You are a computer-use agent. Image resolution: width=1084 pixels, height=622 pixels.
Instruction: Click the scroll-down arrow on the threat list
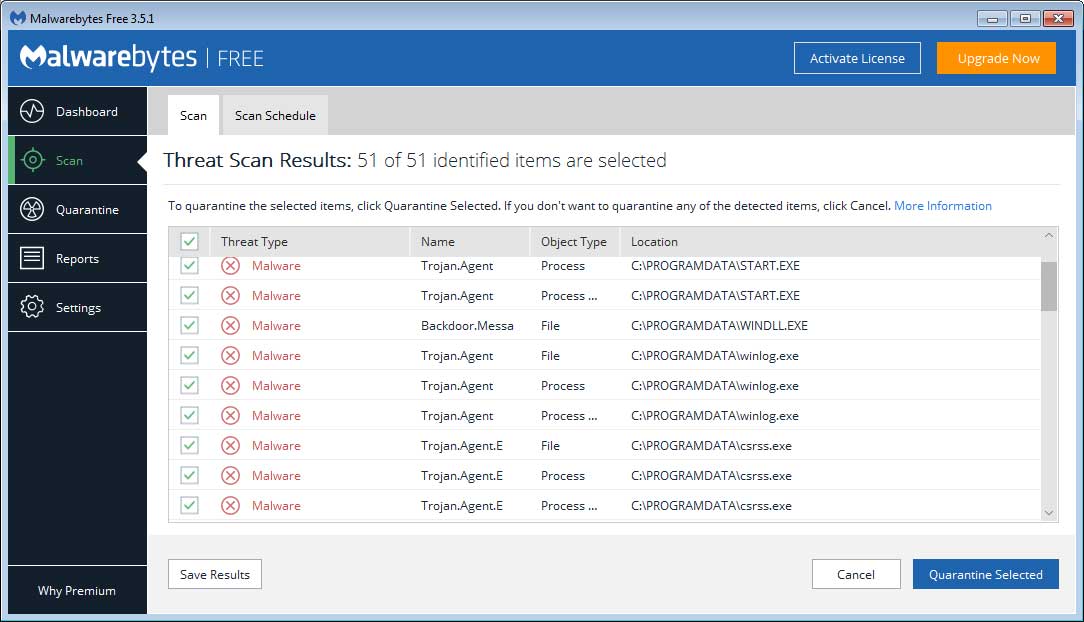click(1049, 512)
